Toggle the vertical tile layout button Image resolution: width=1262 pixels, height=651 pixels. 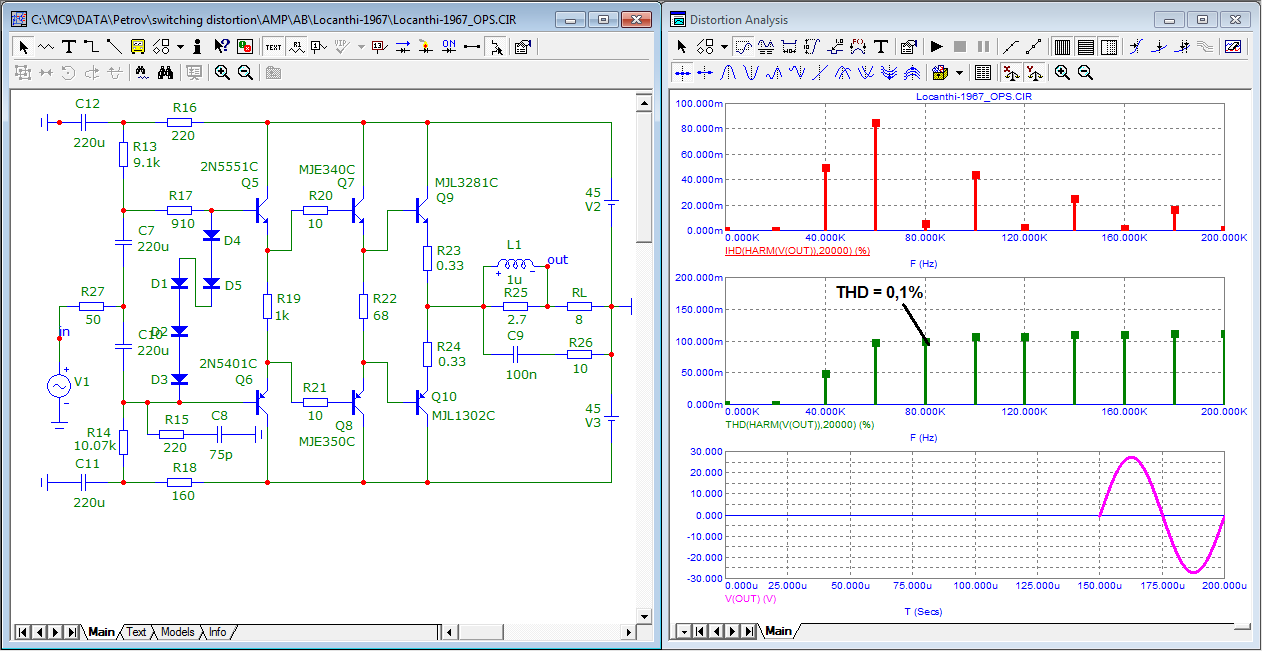click(1062, 46)
